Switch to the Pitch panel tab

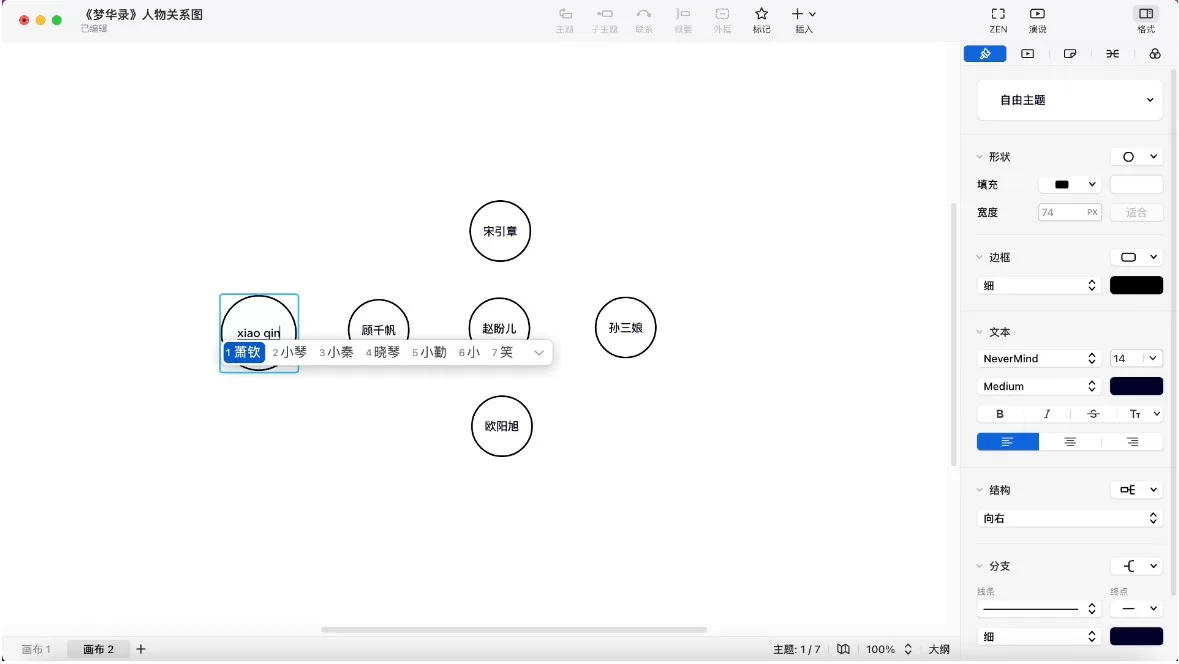[x=1027, y=53]
